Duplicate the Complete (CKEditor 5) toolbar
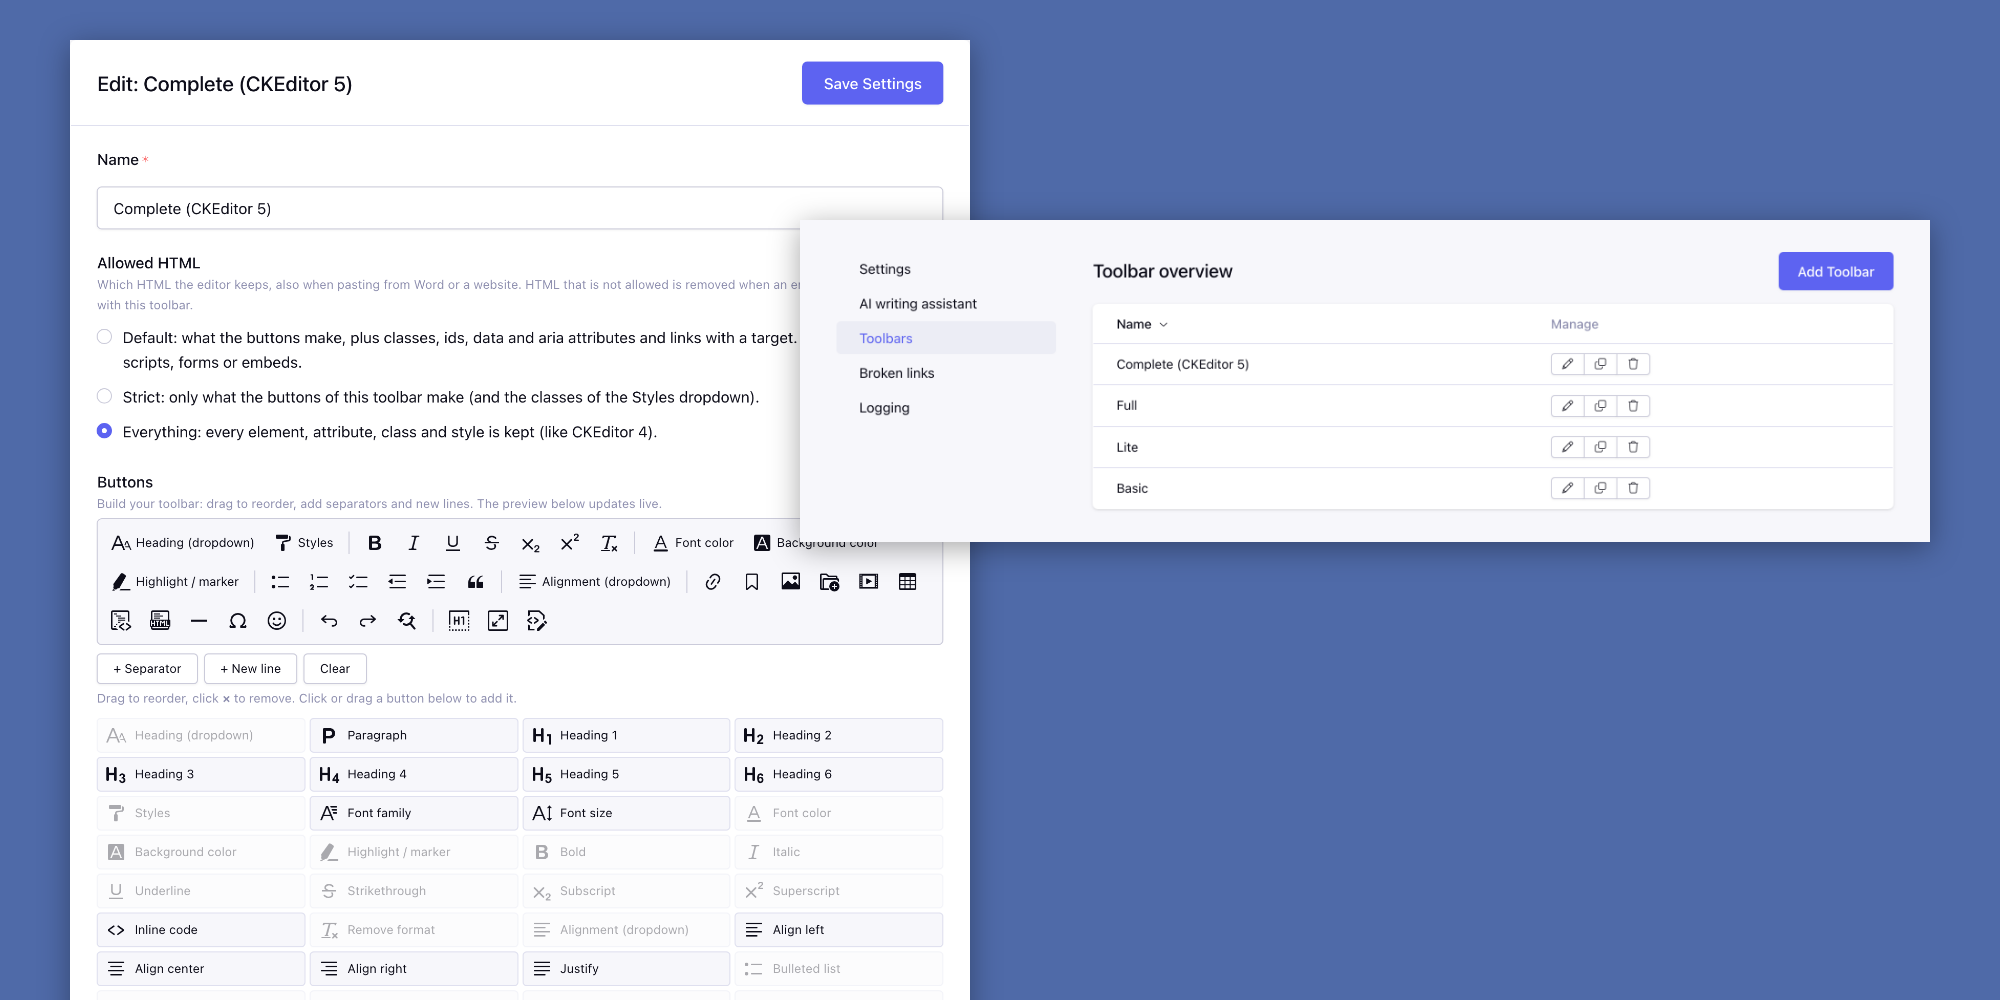Screen dimensions: 2000x1000 pyautogui.click(x=1601, y=364)
